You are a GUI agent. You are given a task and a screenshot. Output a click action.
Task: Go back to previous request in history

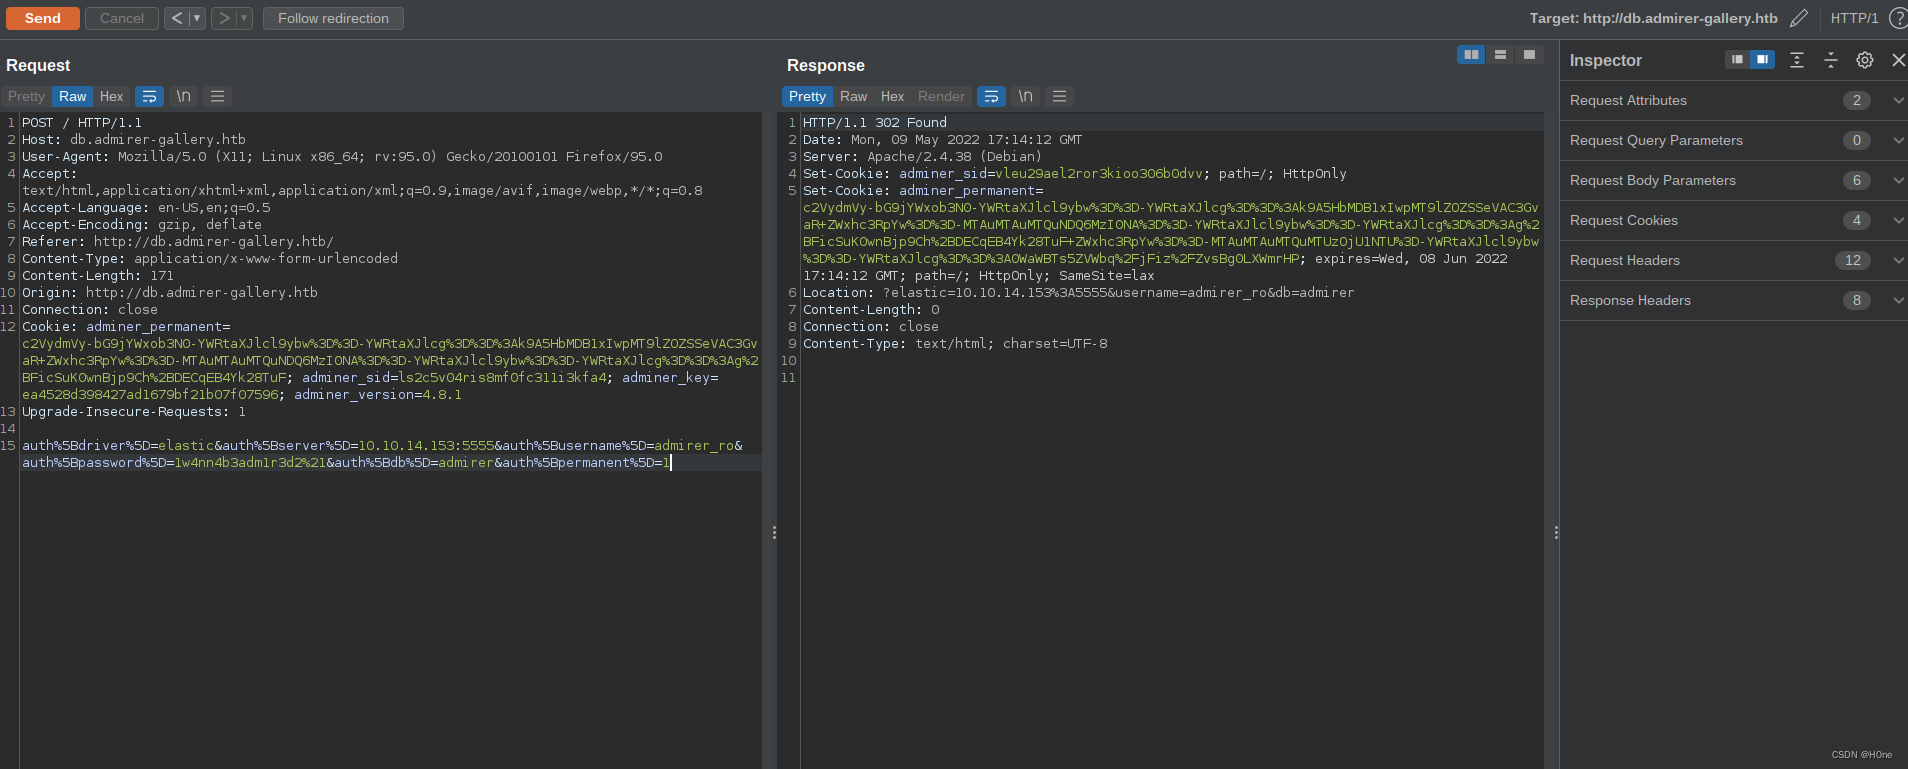[x=177, y=18]
